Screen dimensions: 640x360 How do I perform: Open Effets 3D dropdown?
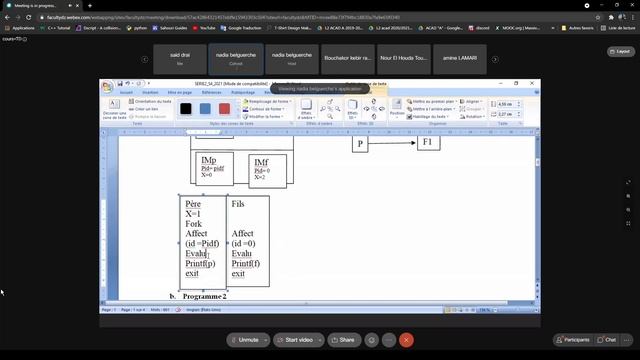pos(352,109)
